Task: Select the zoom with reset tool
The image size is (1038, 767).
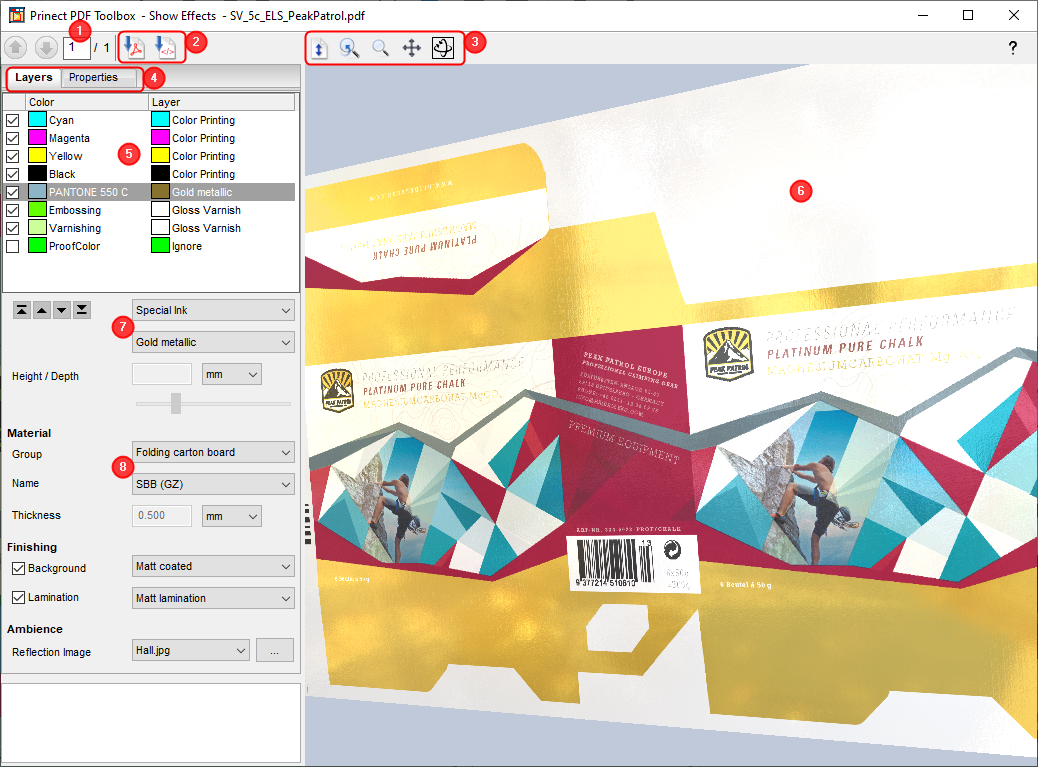Action: [x=349, y=48]
